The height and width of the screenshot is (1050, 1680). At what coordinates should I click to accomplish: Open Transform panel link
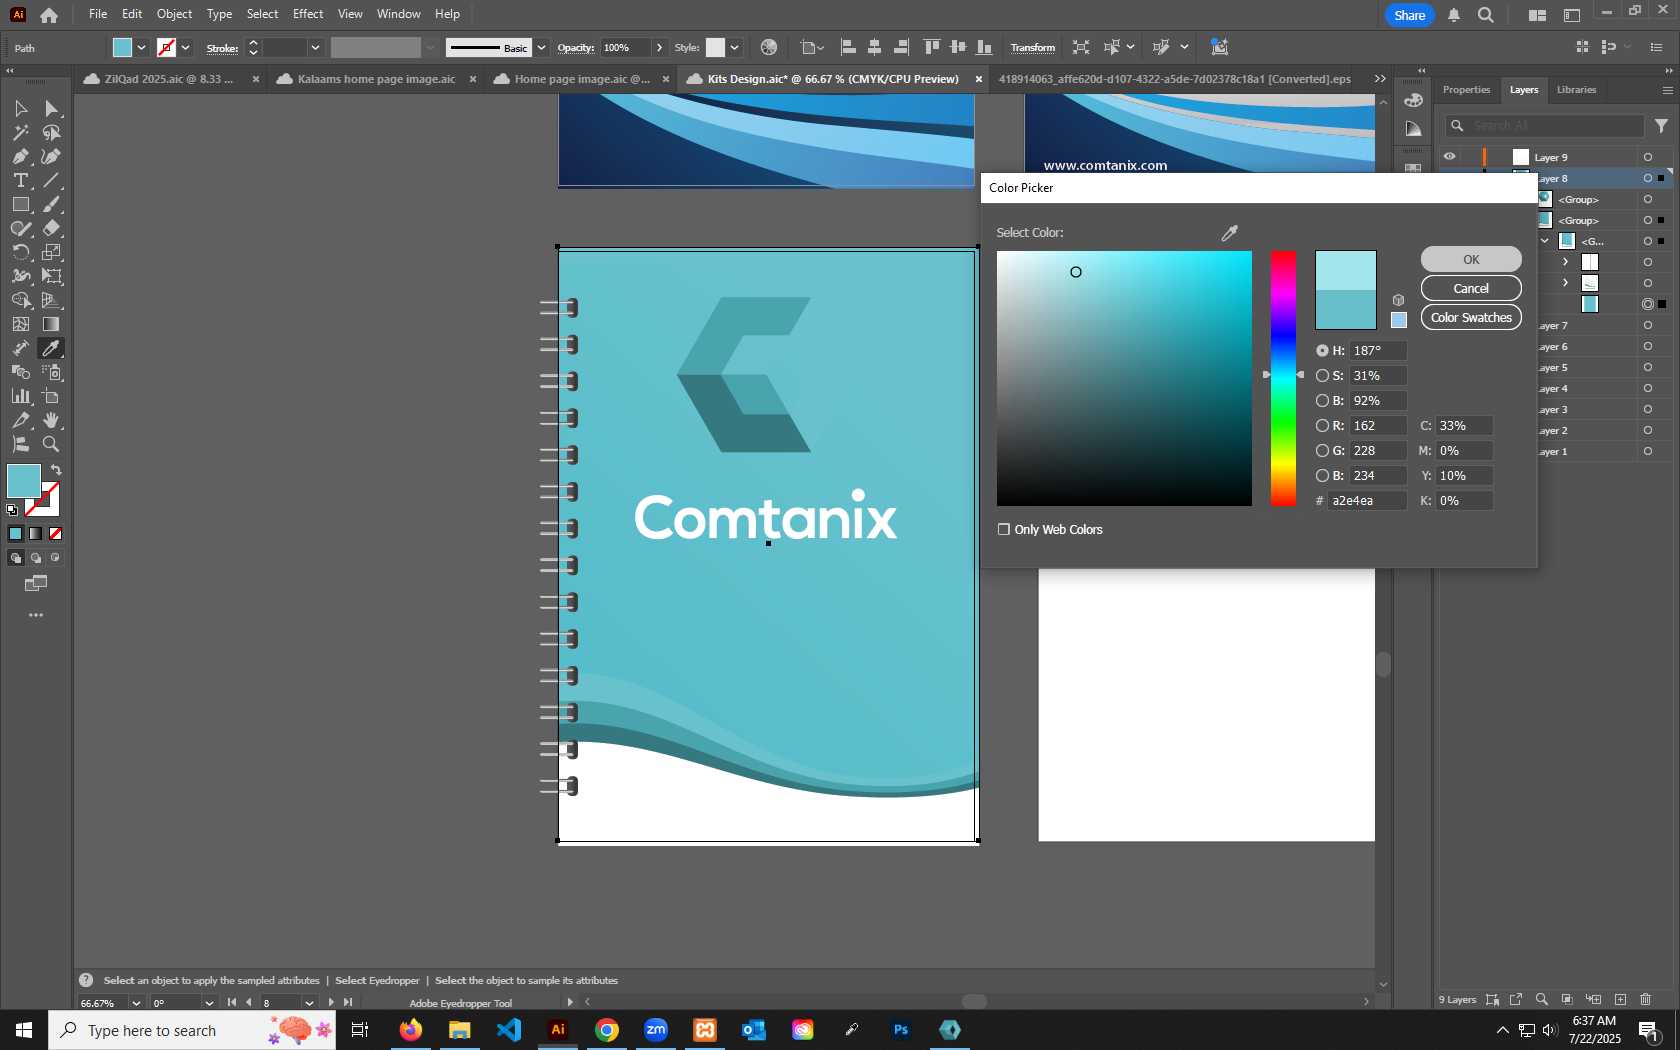tap(1032, 47)
